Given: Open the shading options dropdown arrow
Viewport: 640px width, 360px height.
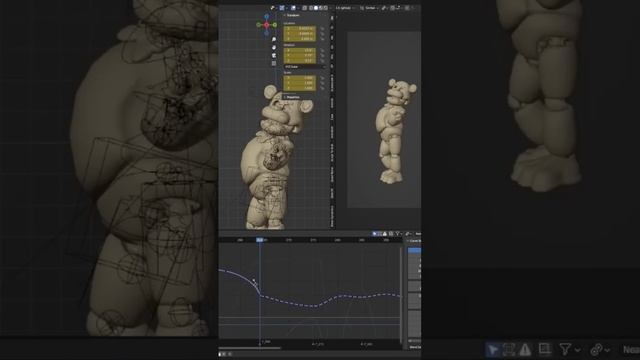Looking at the screenshot, I should click(330, 8).
